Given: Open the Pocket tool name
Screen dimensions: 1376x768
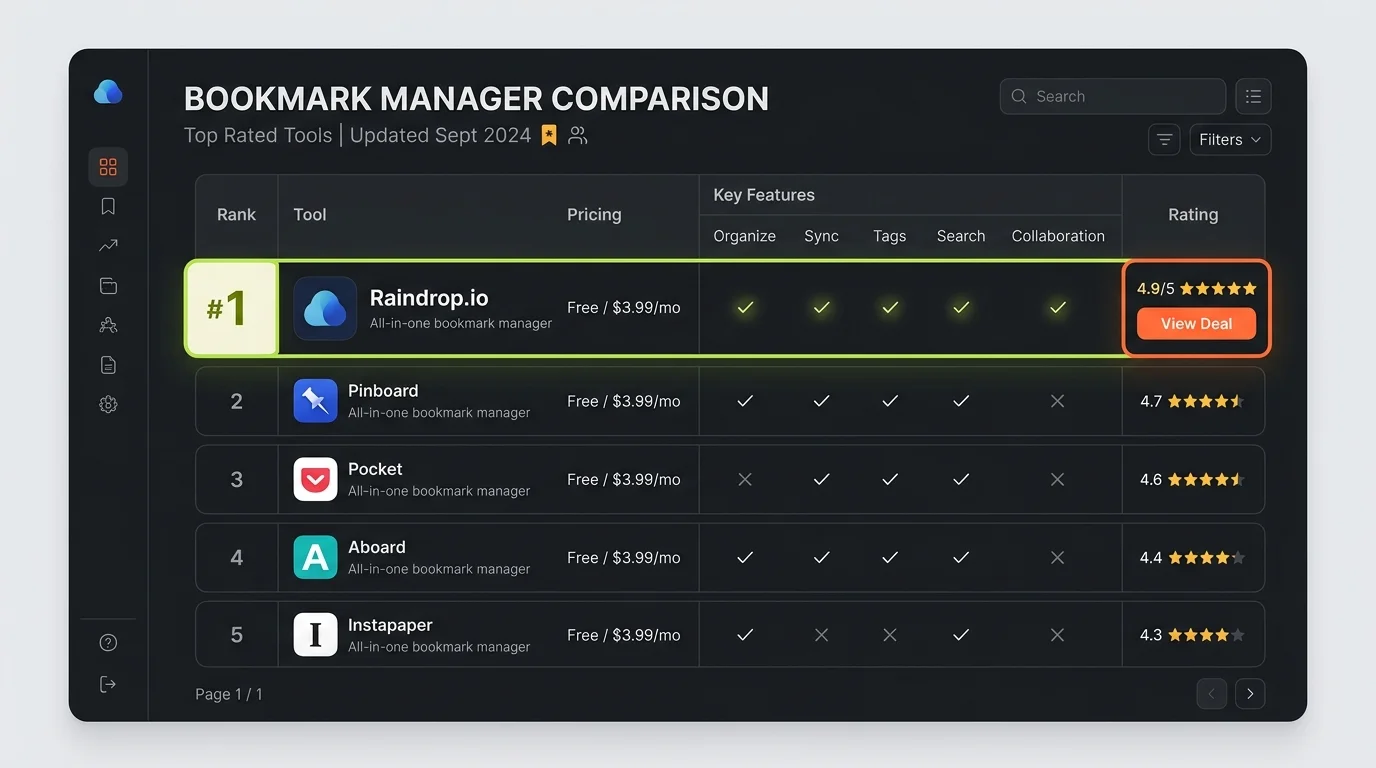Looking at the screenshot, I should 375,469.
